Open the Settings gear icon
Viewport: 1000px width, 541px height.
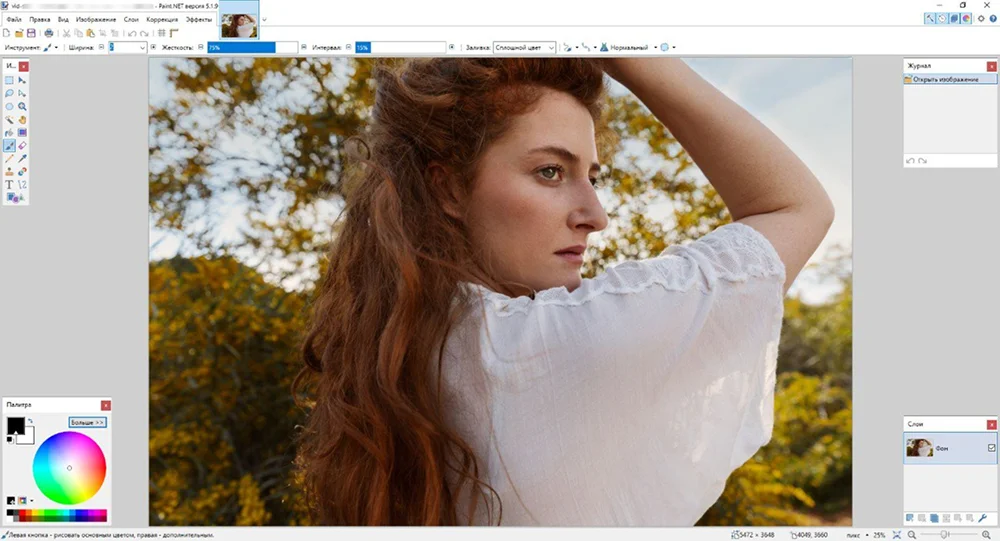coord(981,19)
